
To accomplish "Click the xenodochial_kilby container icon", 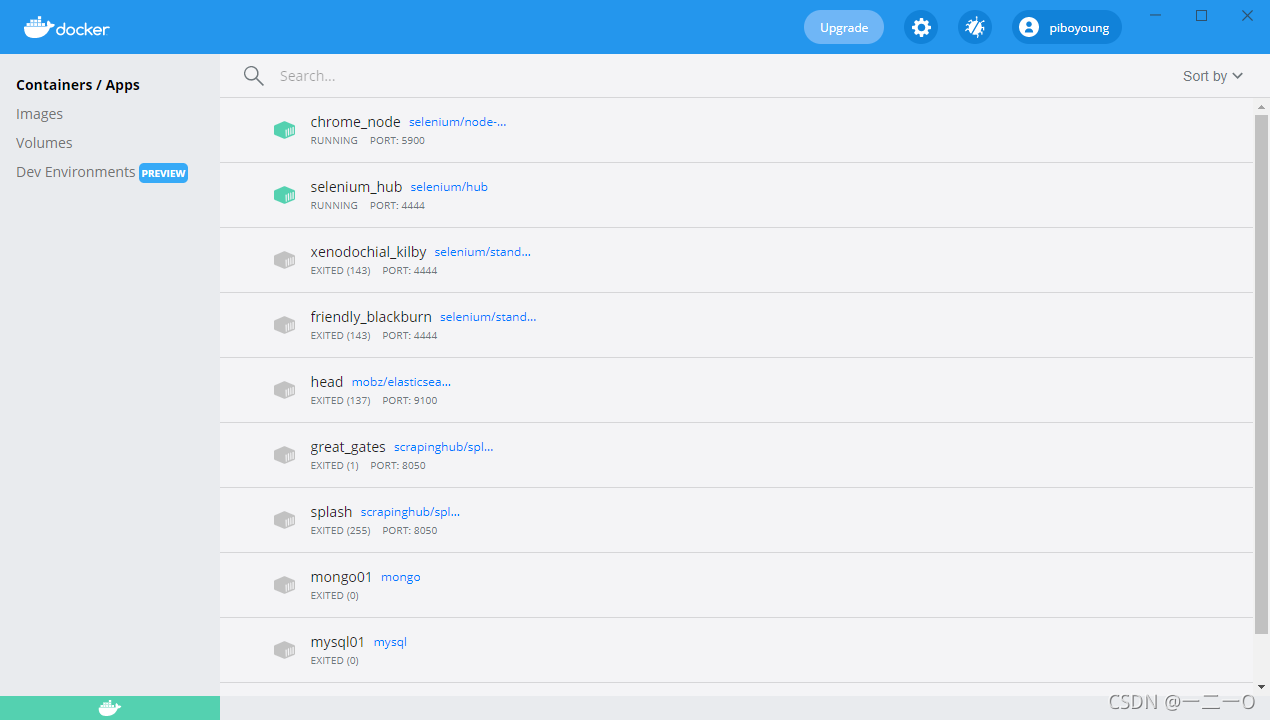I will pyautogui.click(x=285, y=260).
